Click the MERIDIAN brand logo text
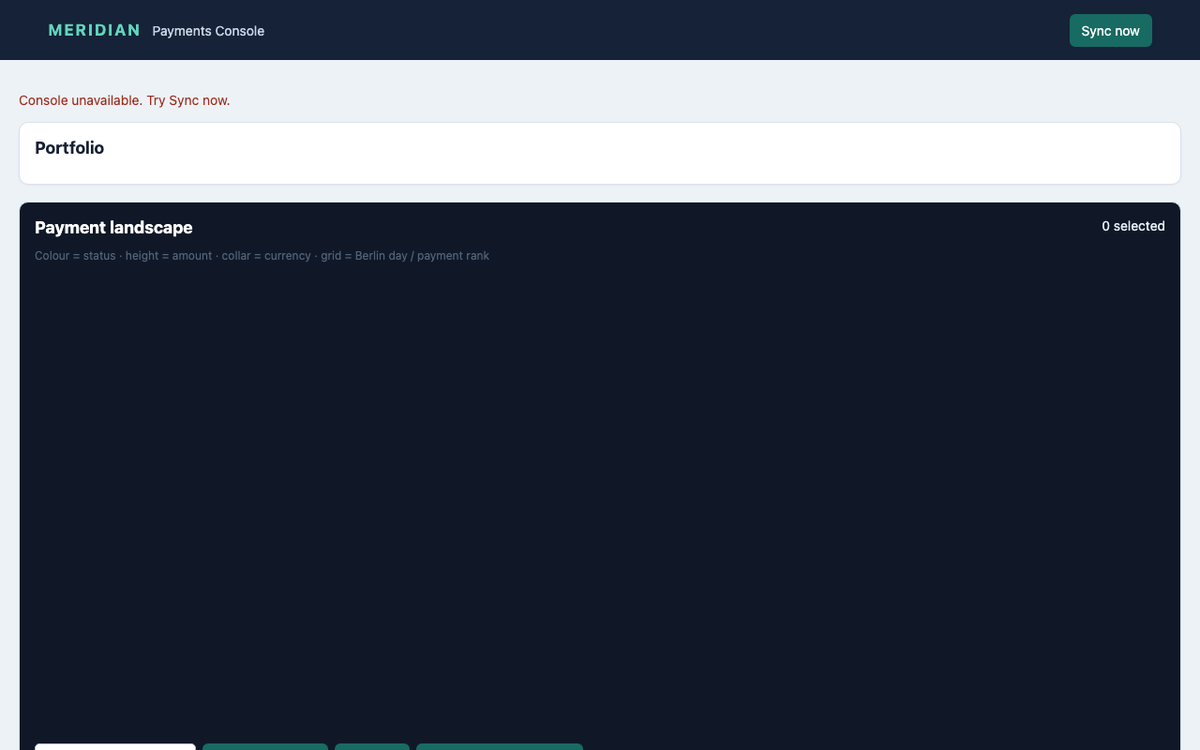 coord(94,30)
